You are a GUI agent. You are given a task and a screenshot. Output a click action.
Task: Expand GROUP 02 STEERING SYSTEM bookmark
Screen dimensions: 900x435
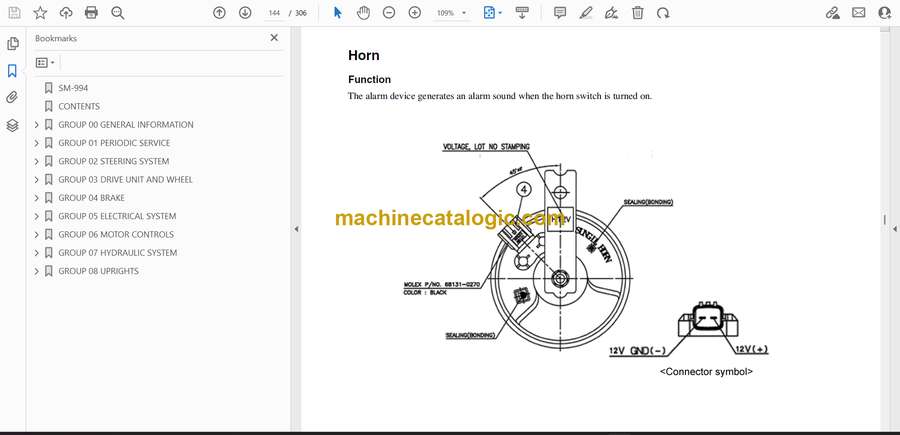click(37, 161)
